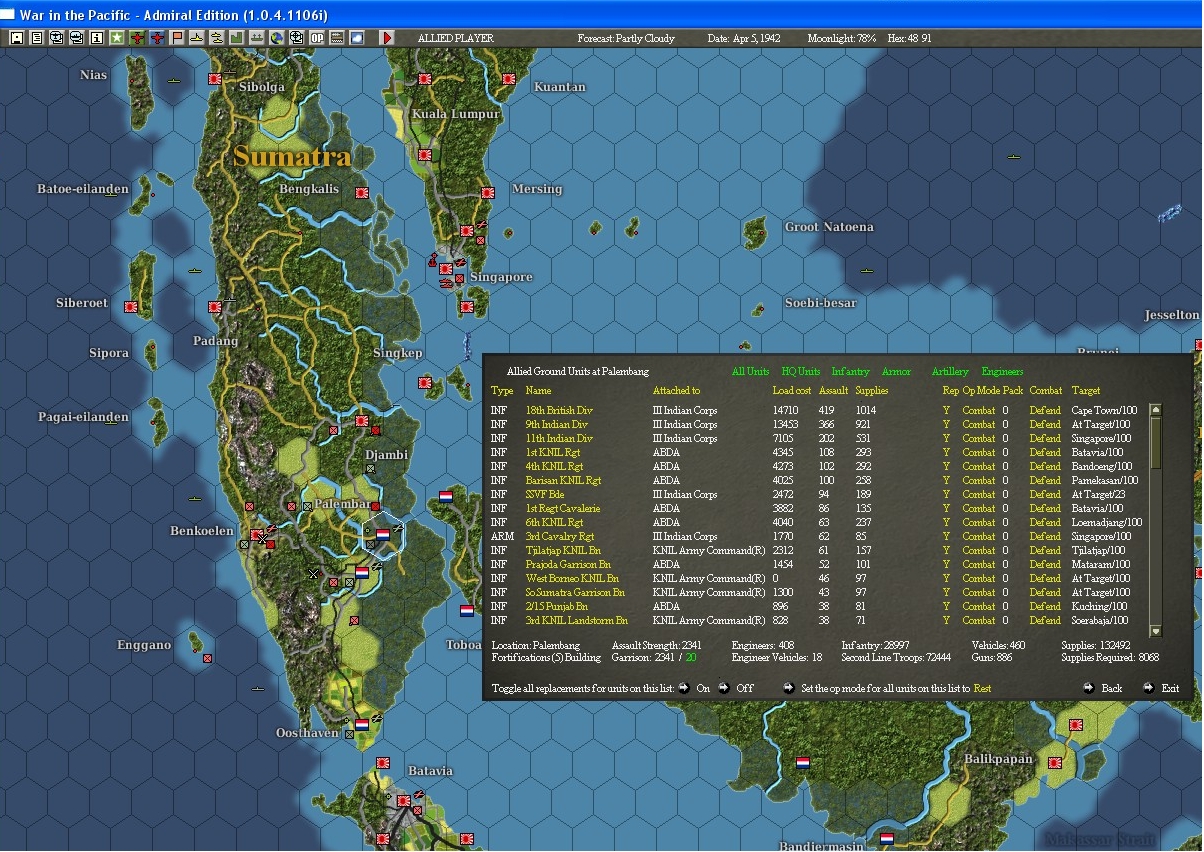
Task: Click the Dutch flag at Palembang hex
Action: (382, 535)
